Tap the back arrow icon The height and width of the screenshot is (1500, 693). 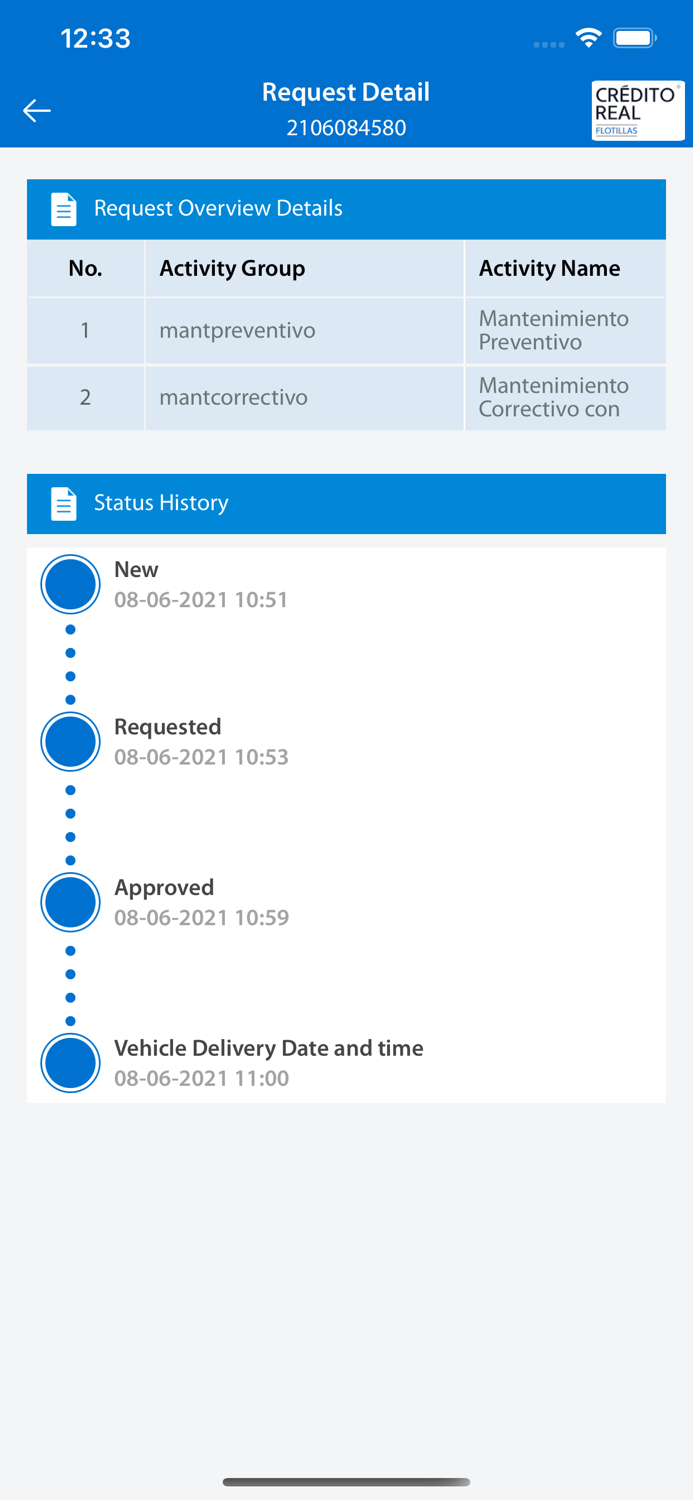(x=37, y=110)
